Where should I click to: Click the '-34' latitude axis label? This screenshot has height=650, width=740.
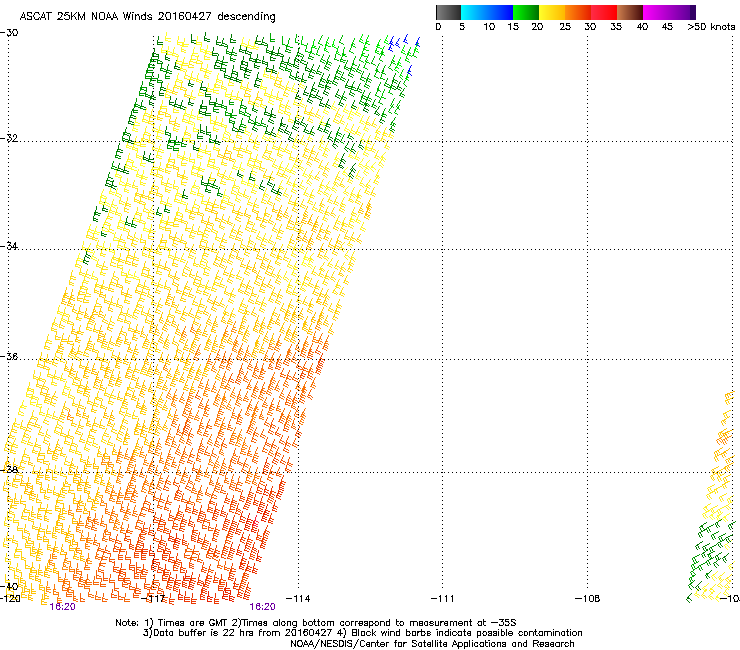point(9,246)
